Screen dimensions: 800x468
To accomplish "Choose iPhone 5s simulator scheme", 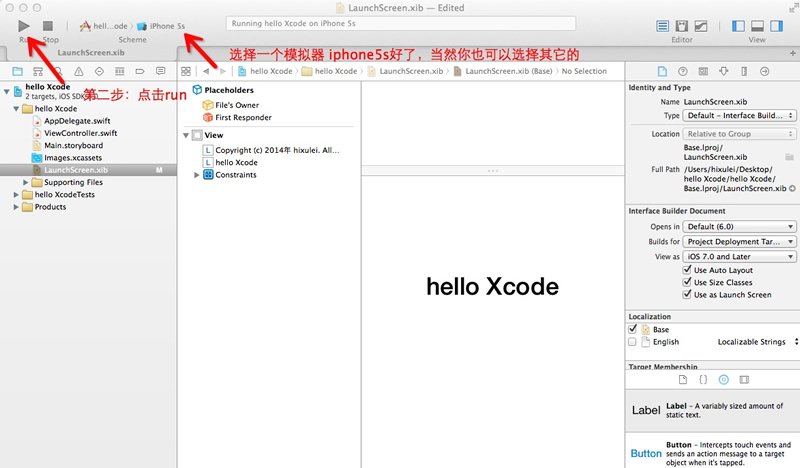I will 161,26.
